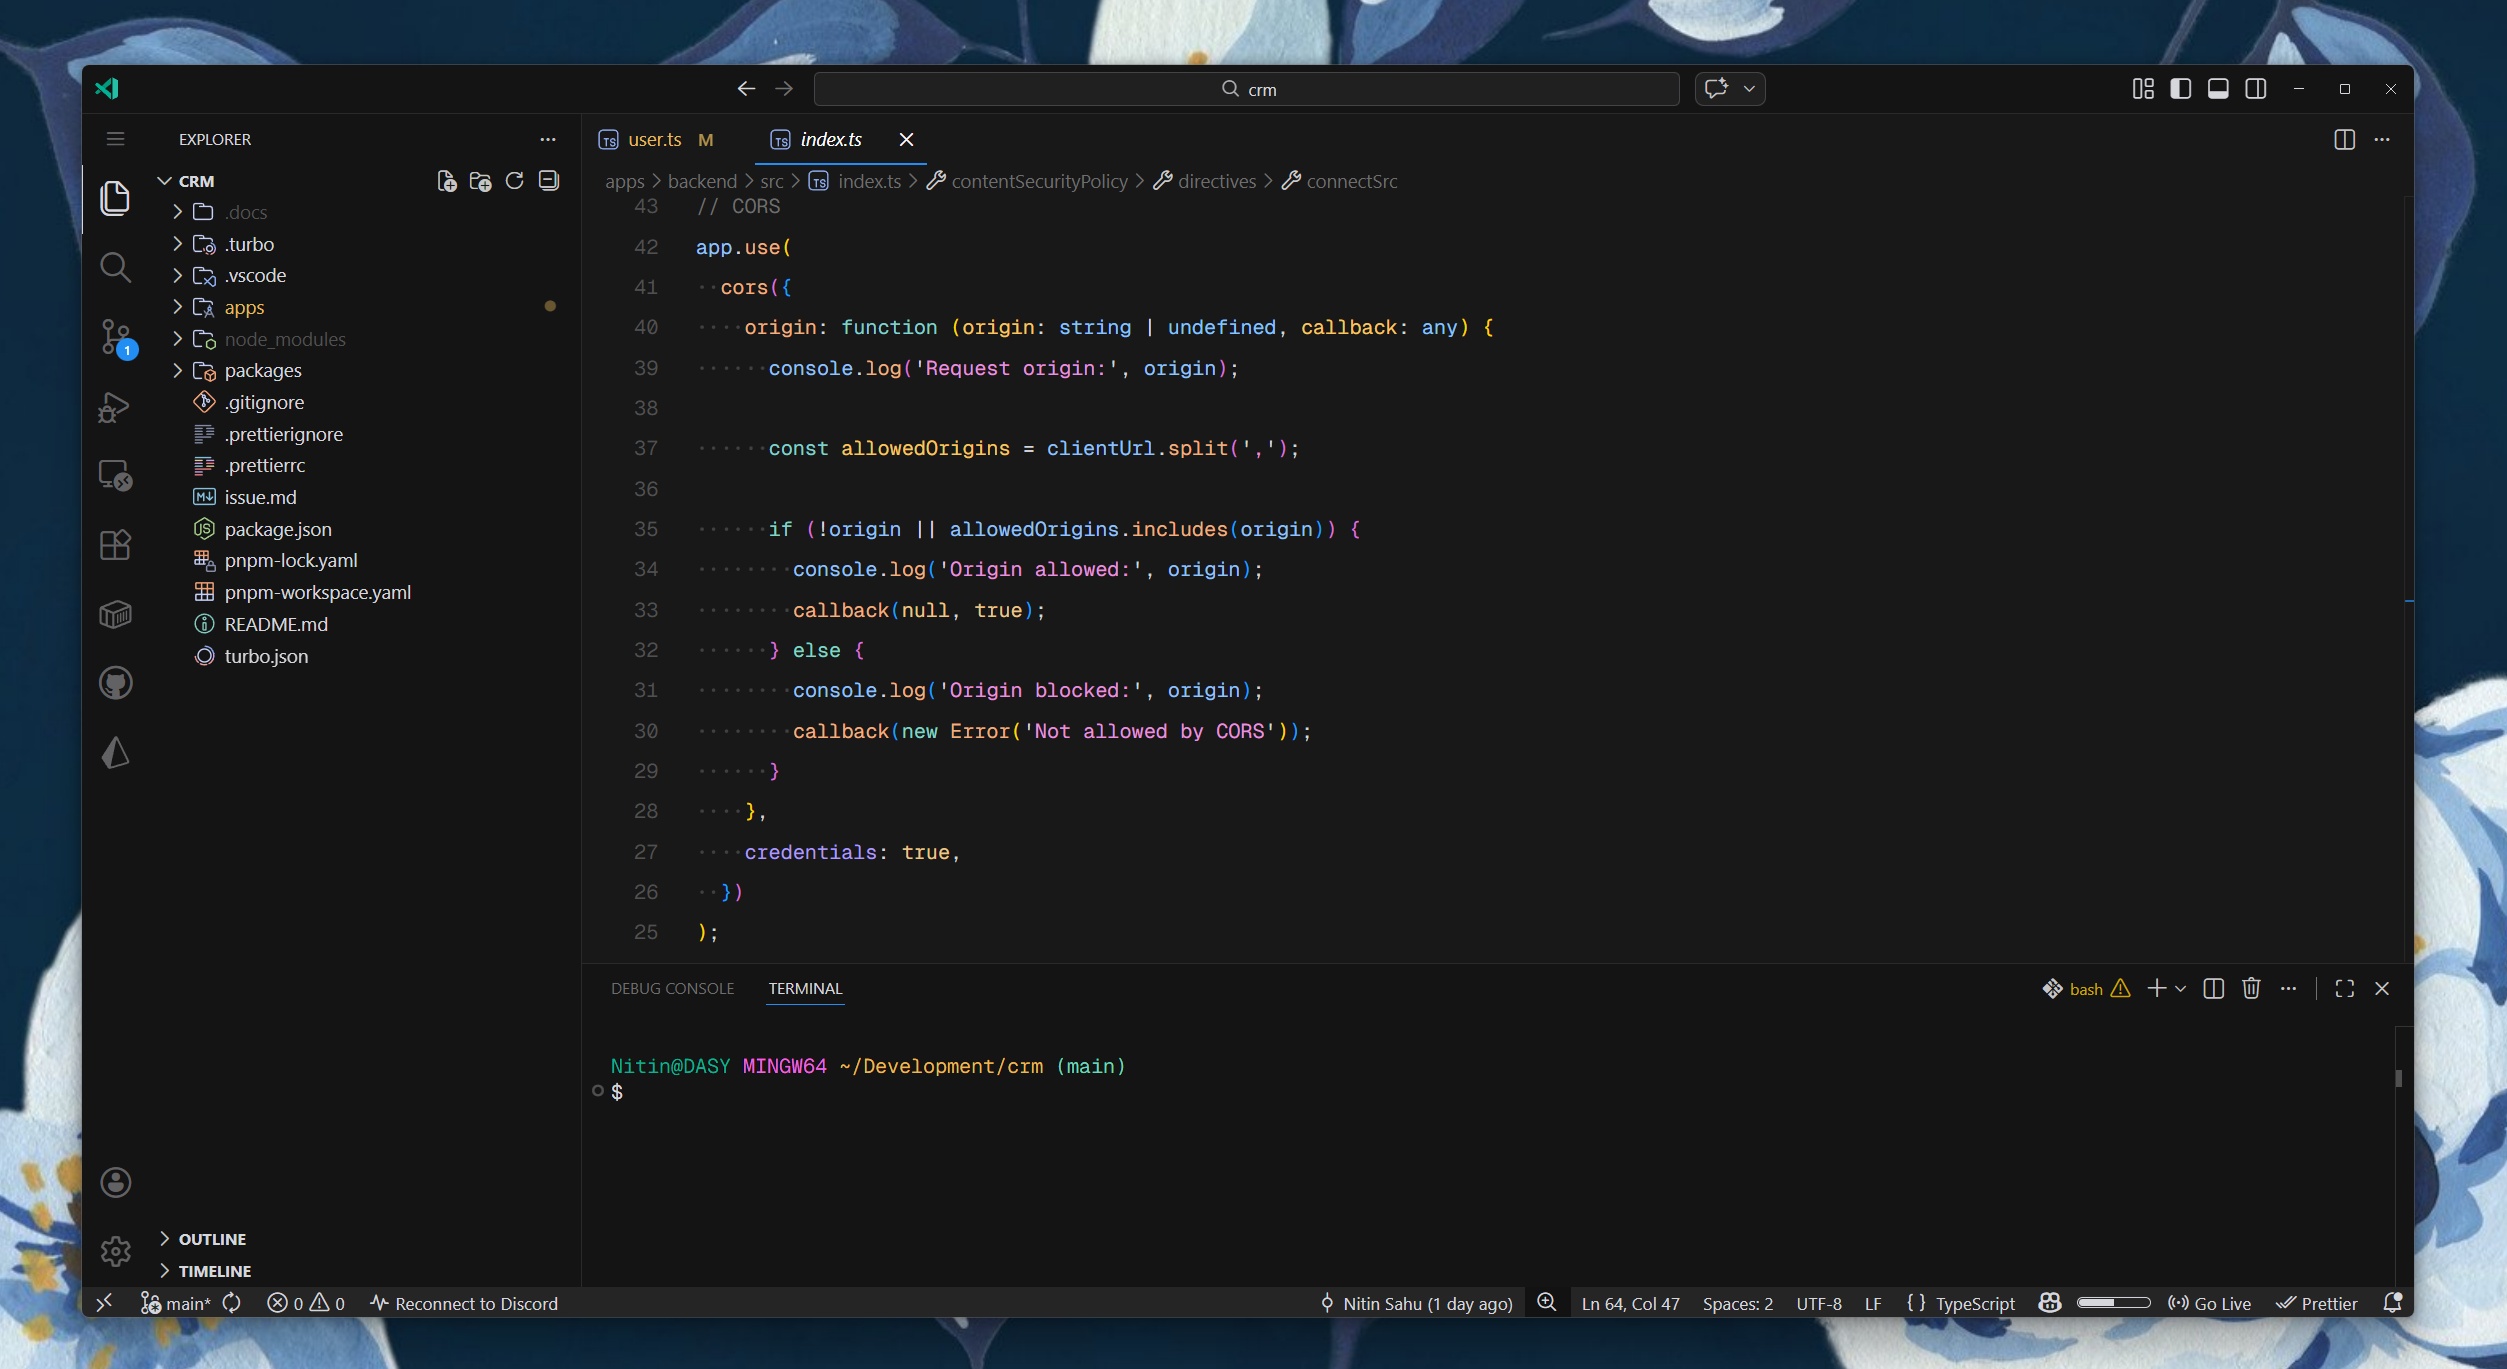Click Go Live in status bar

pos(2210,1303)
